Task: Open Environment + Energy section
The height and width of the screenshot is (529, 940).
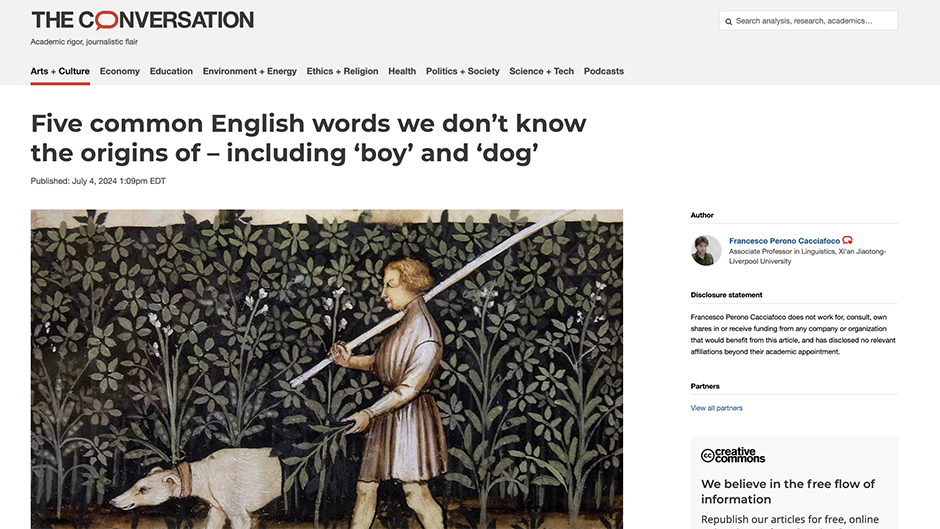Action: (249, 71)
